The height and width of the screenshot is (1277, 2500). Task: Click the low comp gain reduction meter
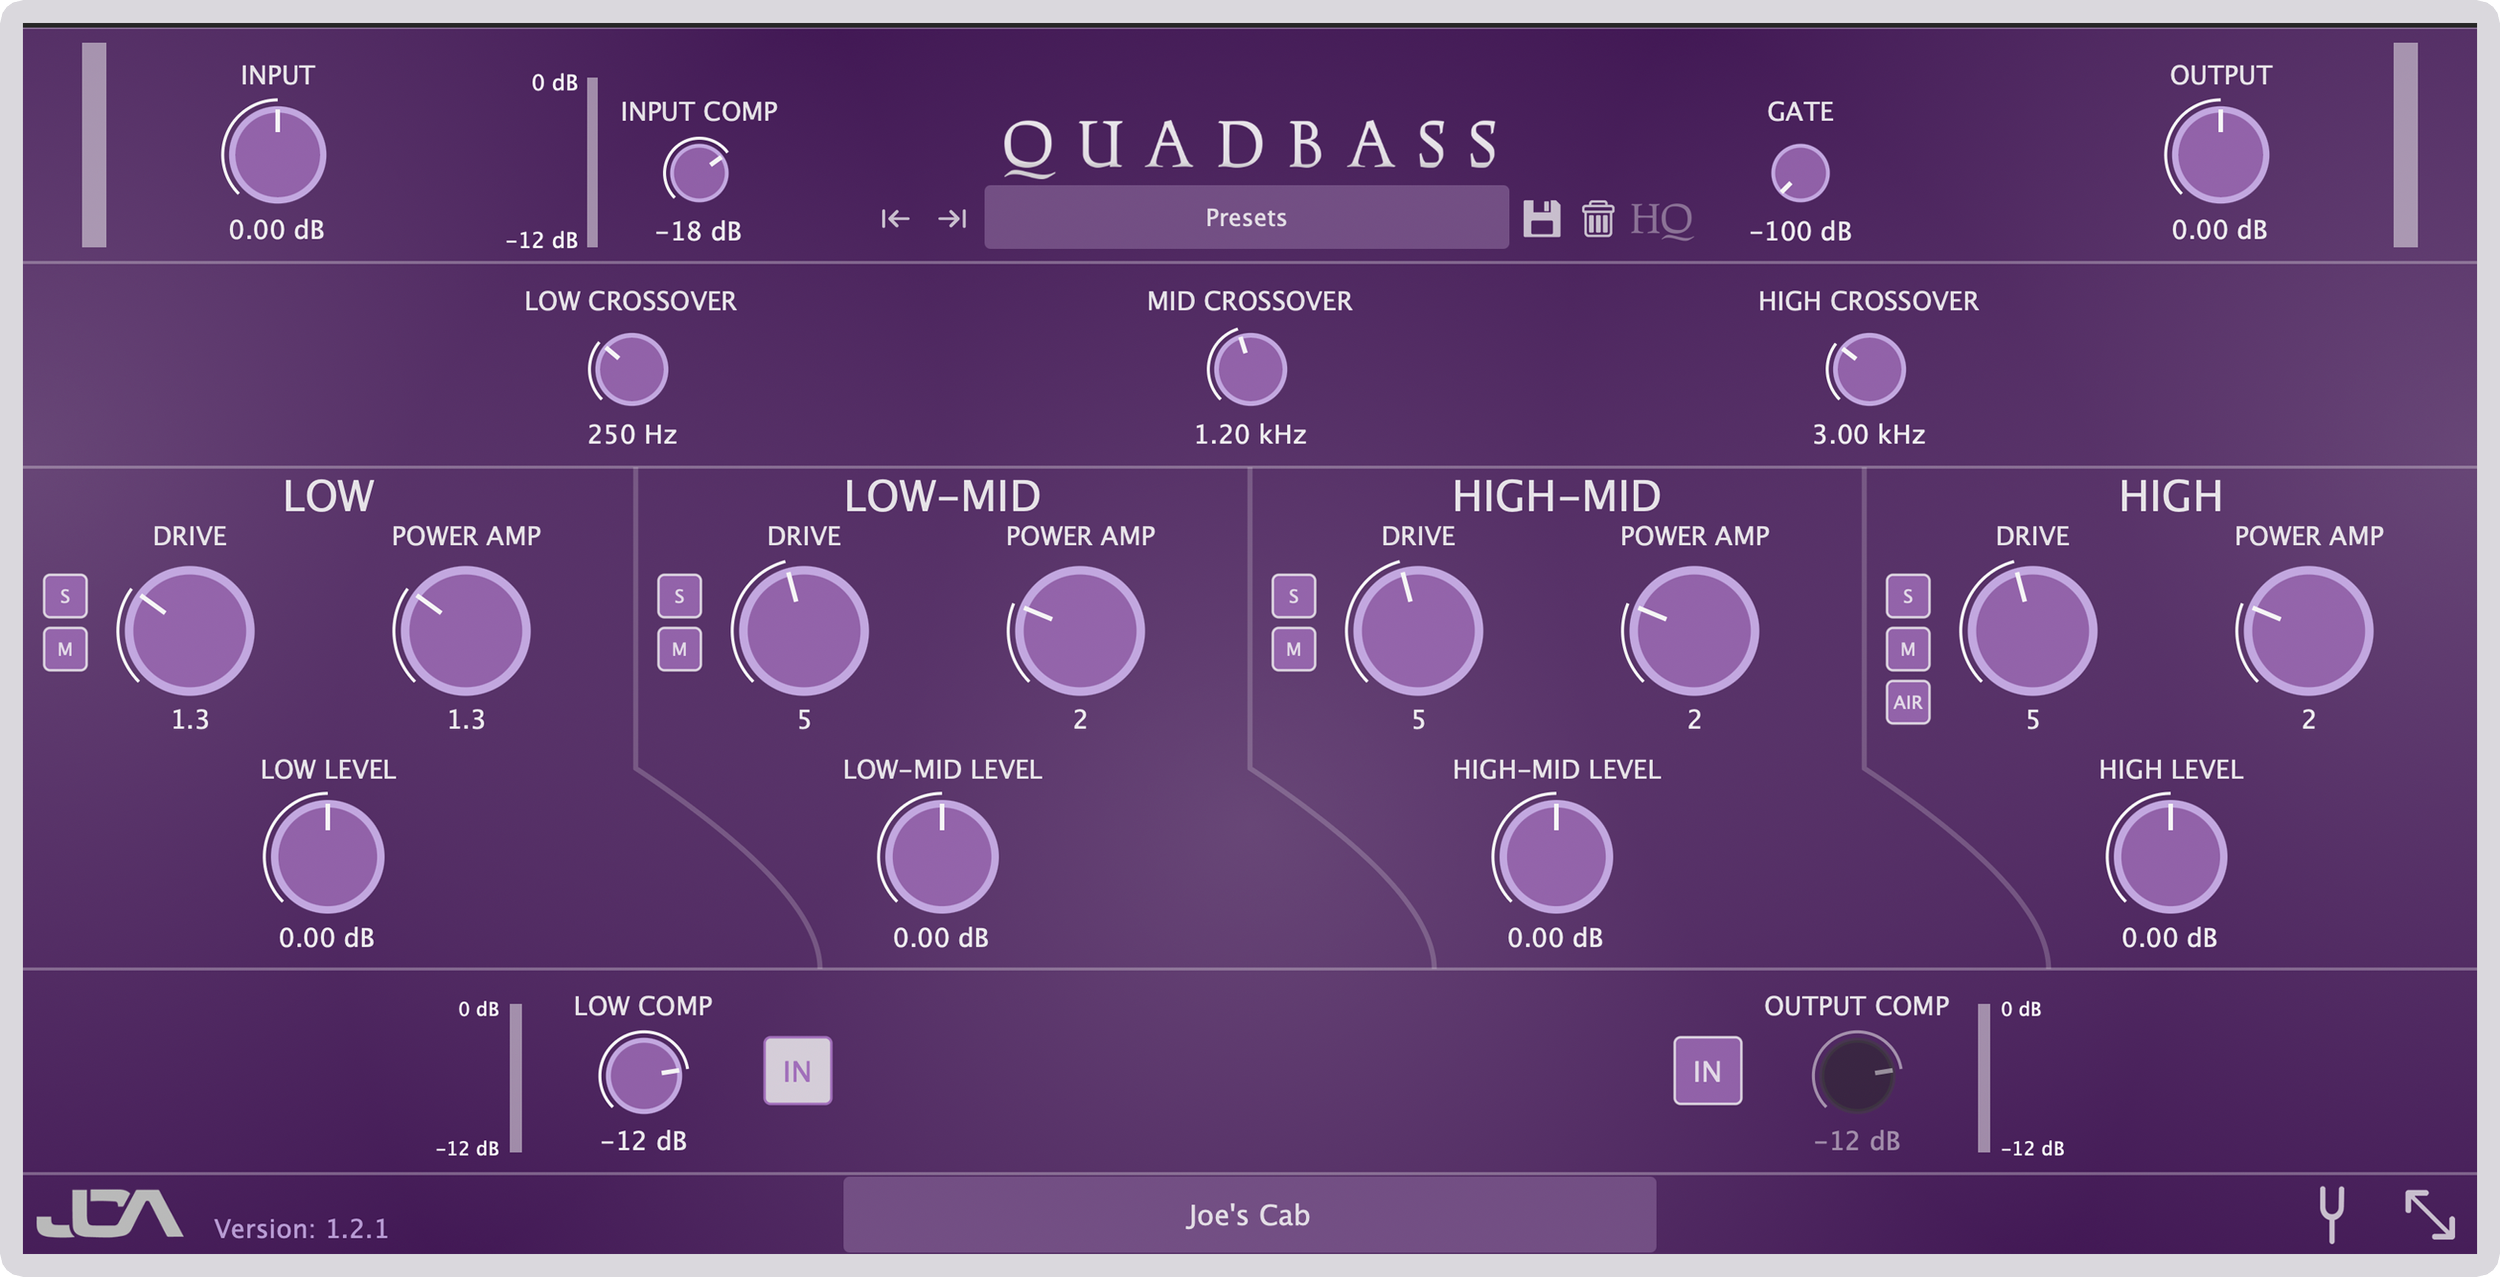(516, 1078)
